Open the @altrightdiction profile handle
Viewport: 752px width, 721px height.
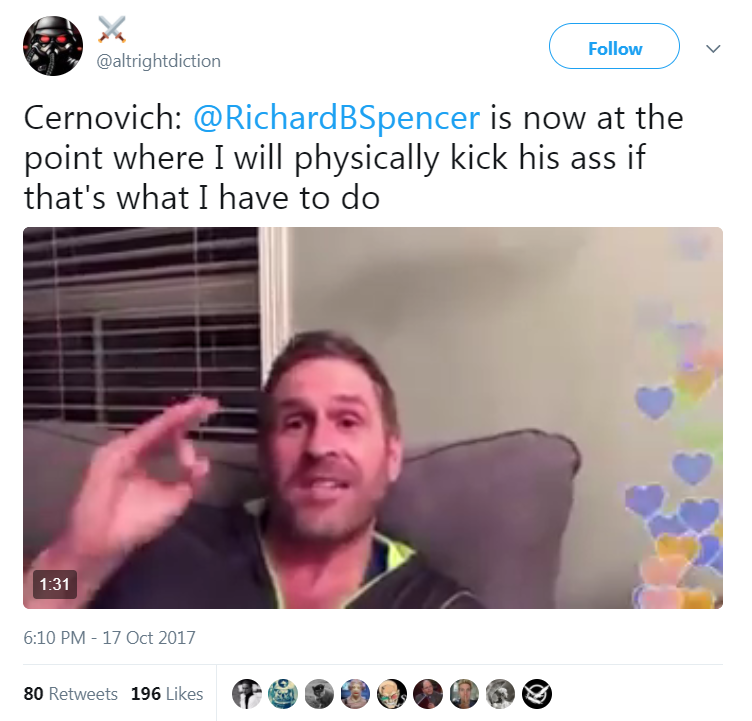159,61
